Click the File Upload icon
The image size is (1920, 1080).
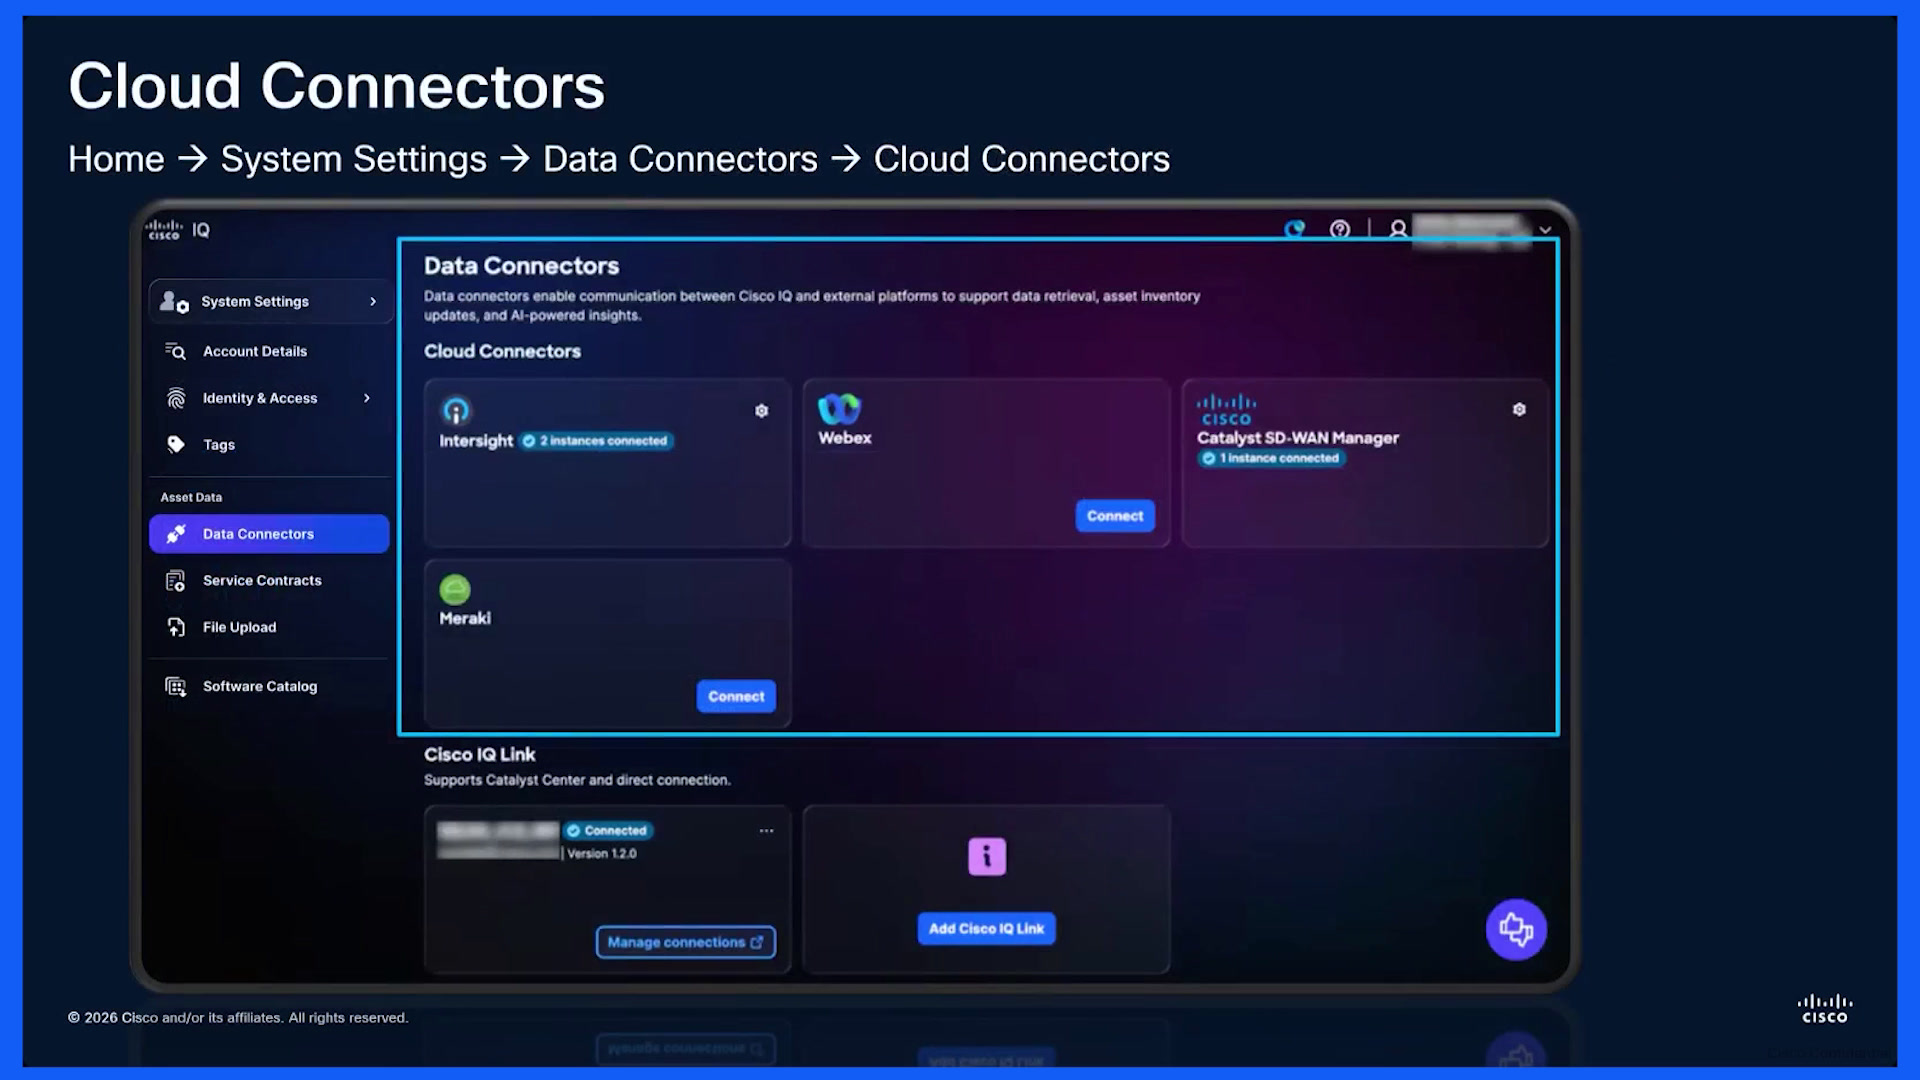tap(176, 627)
